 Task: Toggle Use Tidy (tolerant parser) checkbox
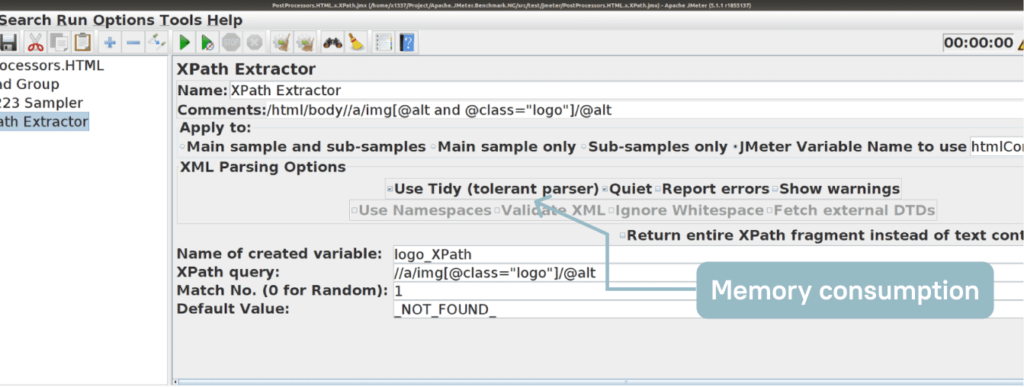pyautogui.click(x=390, y=189)
